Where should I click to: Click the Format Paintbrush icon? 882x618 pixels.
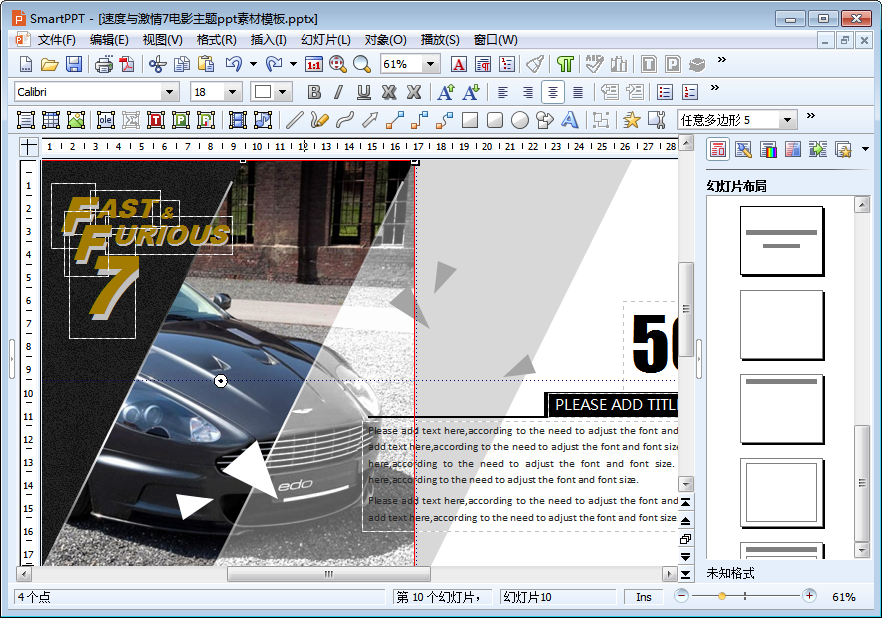[x=535, y=64]
